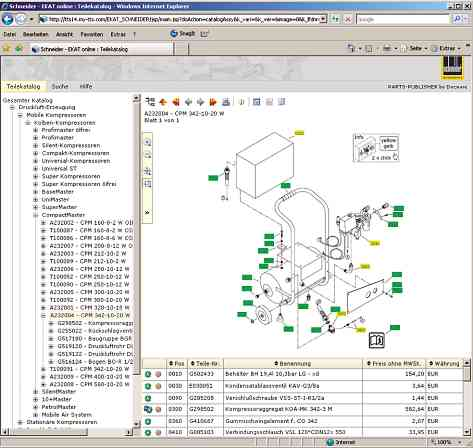This screenshot has width=473, height=448.
Task: Expand the side toolbar with the double chevron
Action: 147,212
